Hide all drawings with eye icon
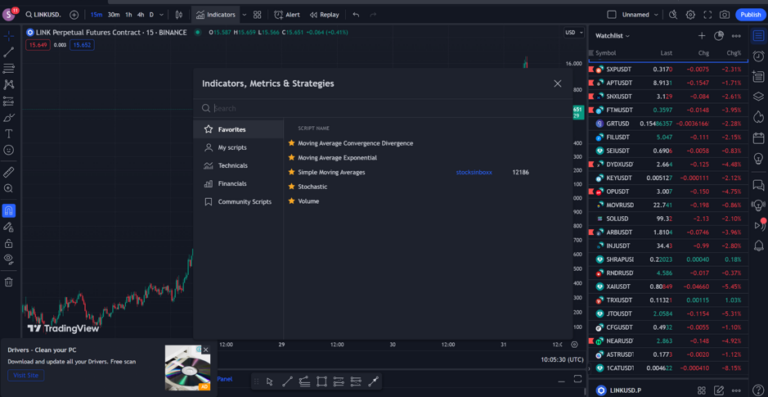The image size is (768, 397). (9, 258)
